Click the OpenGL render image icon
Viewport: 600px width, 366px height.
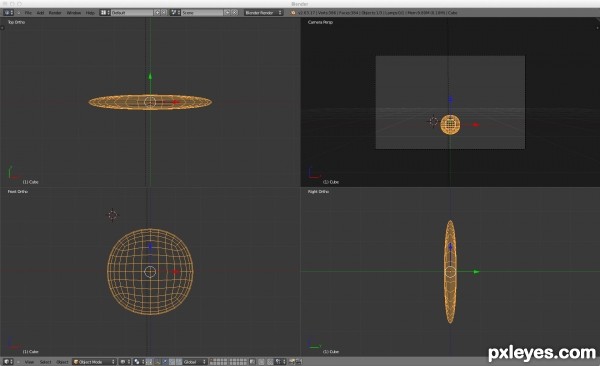292,362
